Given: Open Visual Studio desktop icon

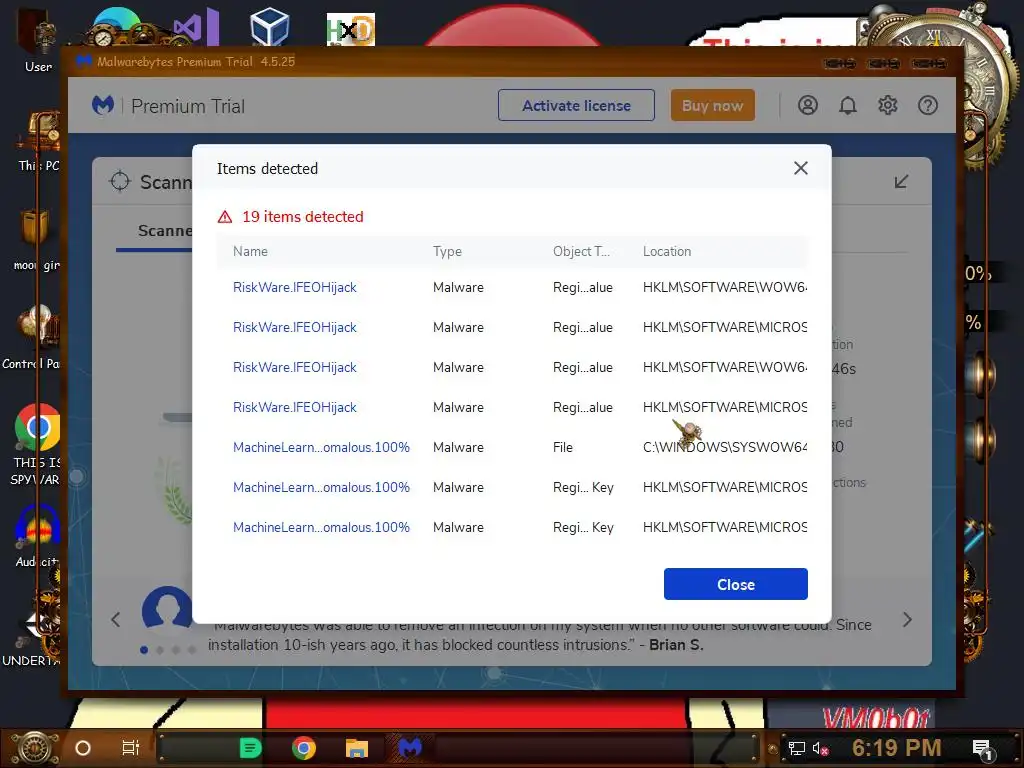Looking at the screenshot, I should [196, 27].
